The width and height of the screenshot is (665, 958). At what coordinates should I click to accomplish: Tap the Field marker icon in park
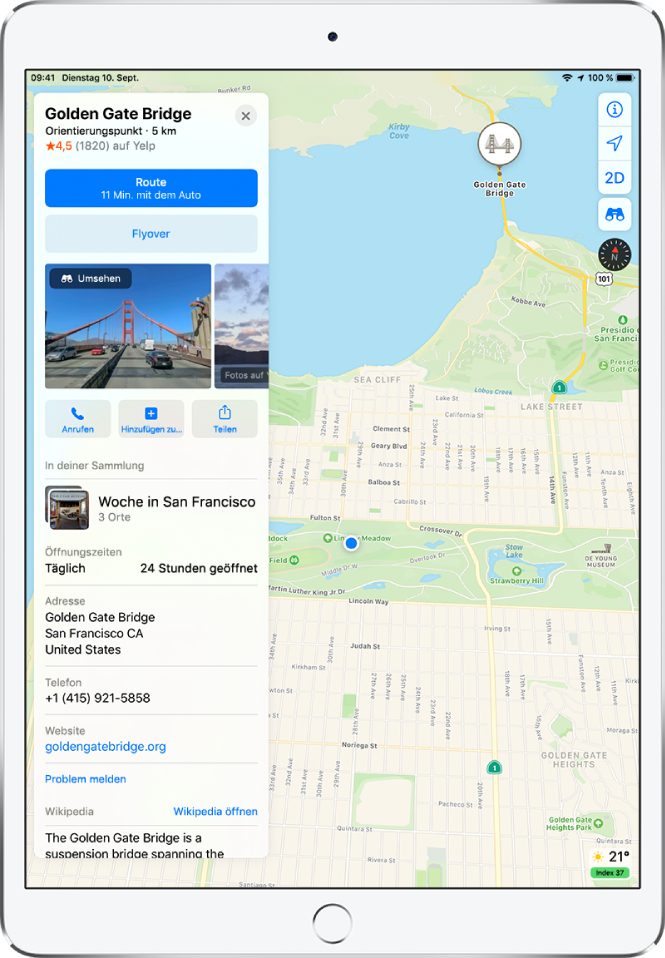295,560
